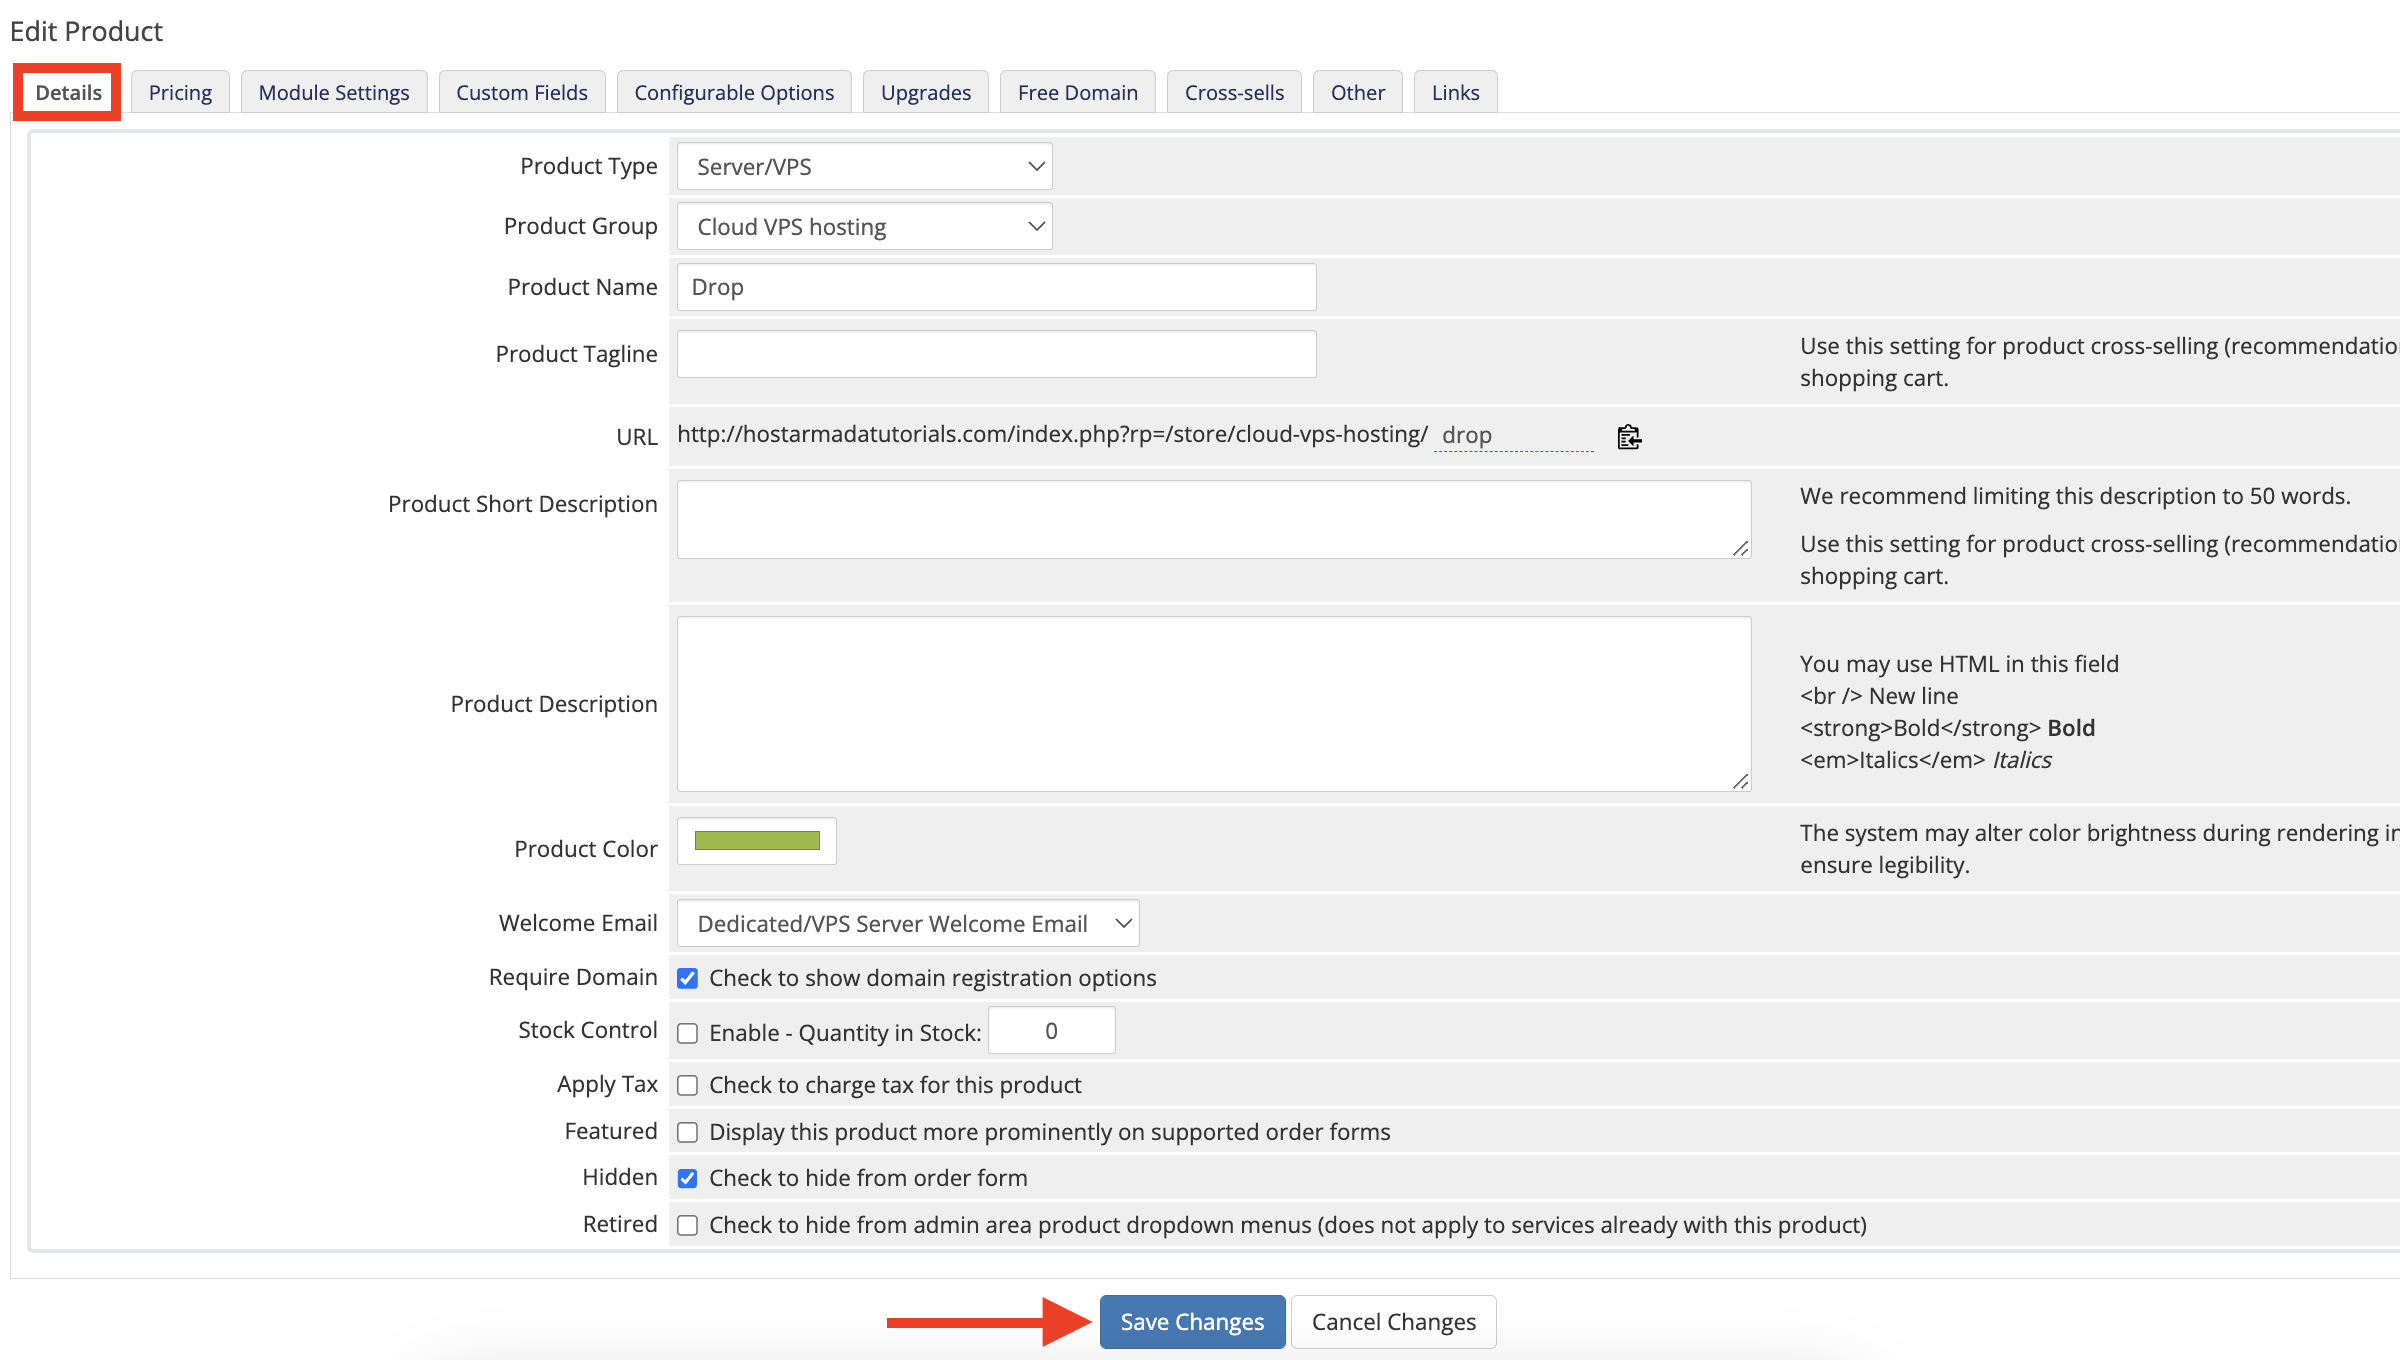
Task: Switch to the Pricing tab
Action: pyautogui.click(x=180, y=92)
